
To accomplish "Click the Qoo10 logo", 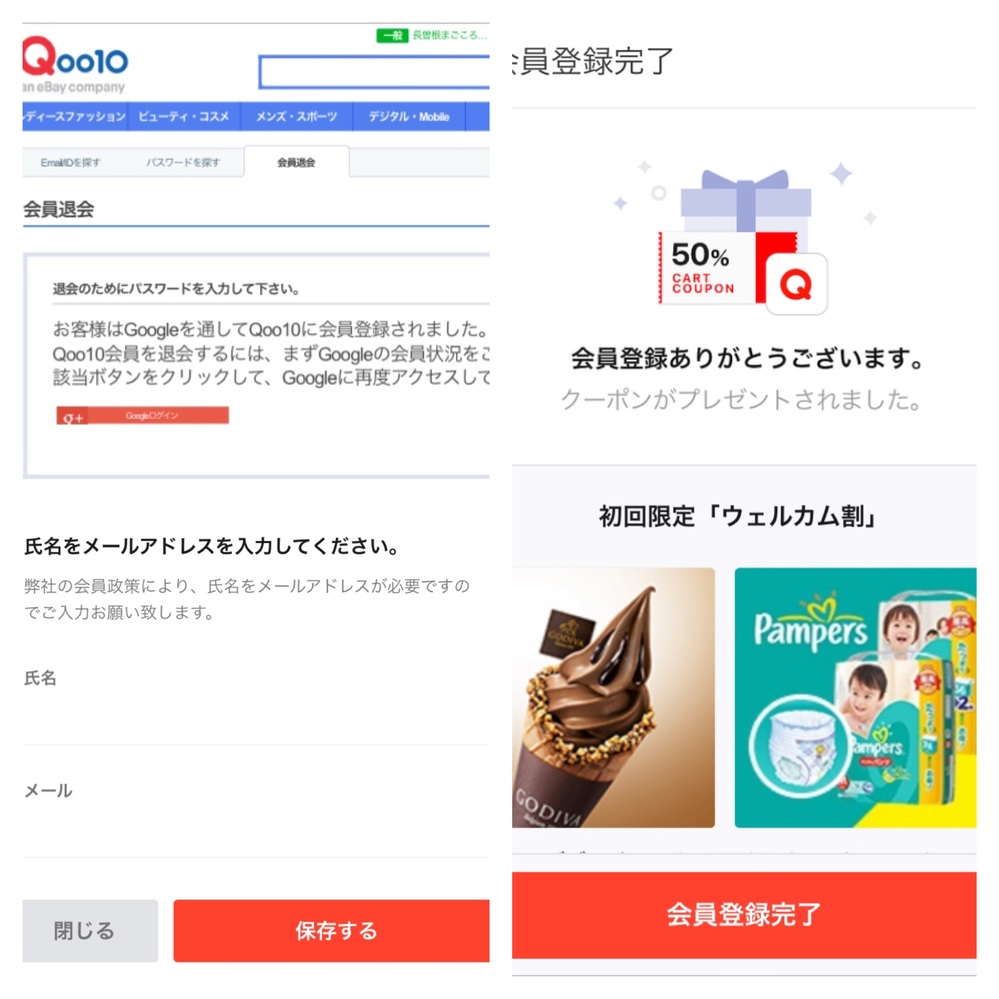I will pyautogui.click(x=75, y=64).
